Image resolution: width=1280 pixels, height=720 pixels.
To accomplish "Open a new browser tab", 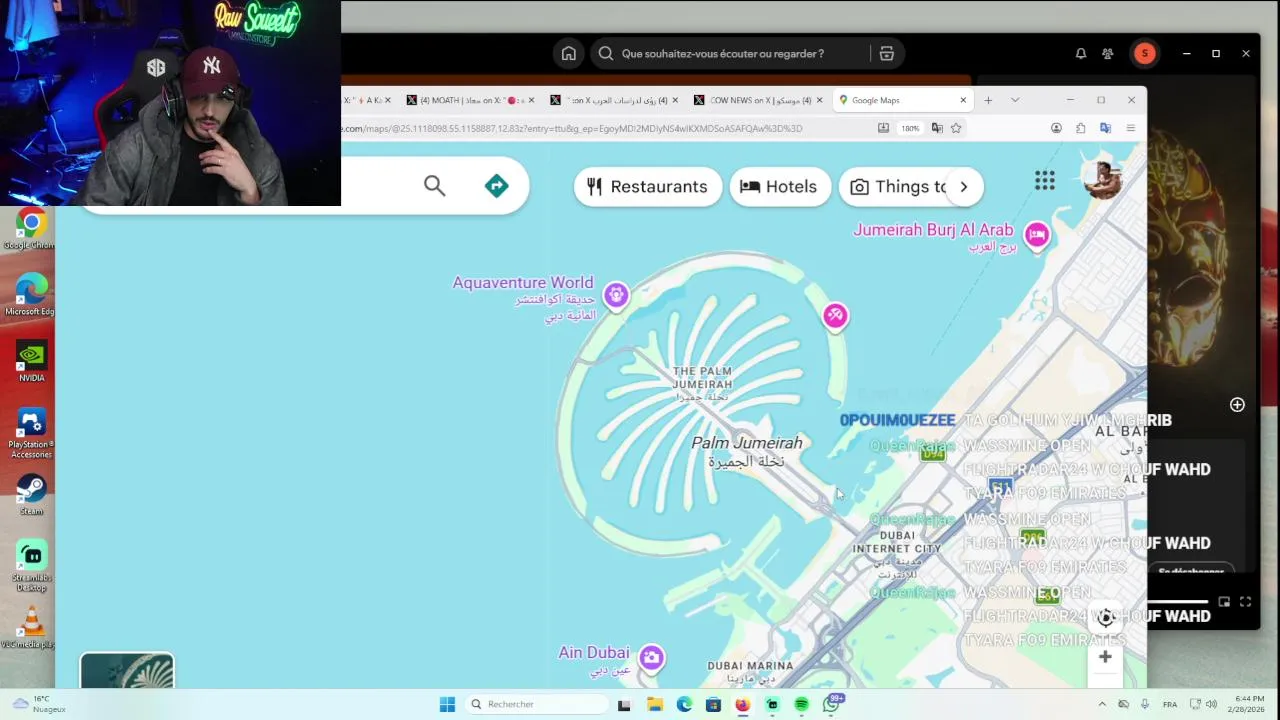I will click(988, 100).
